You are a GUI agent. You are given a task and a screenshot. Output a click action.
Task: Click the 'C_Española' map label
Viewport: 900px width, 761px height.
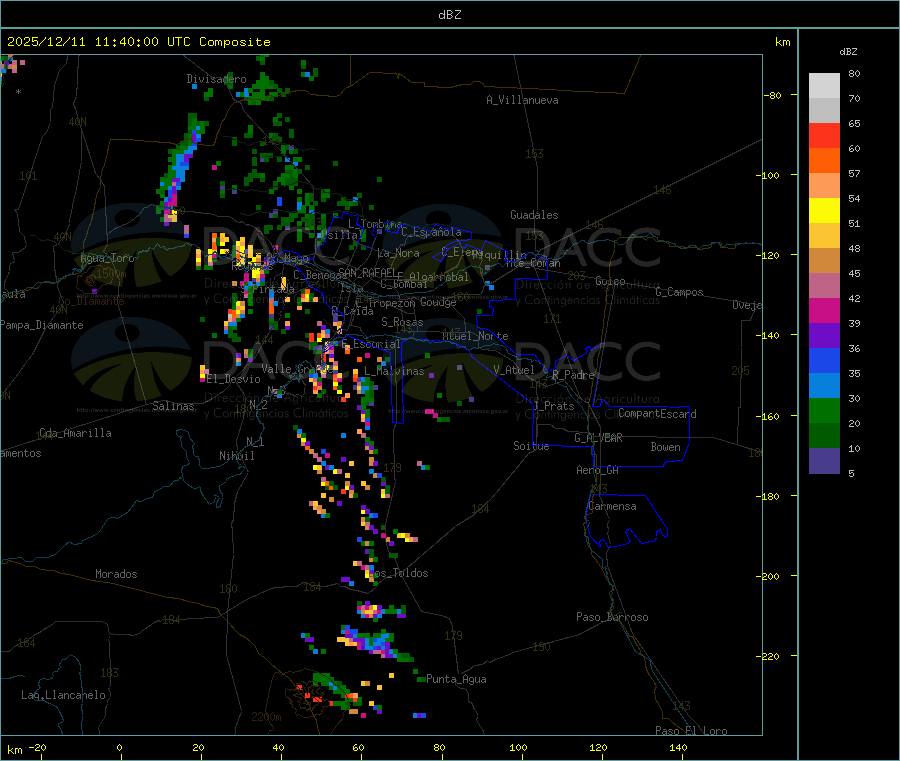[x=431, y=232]
